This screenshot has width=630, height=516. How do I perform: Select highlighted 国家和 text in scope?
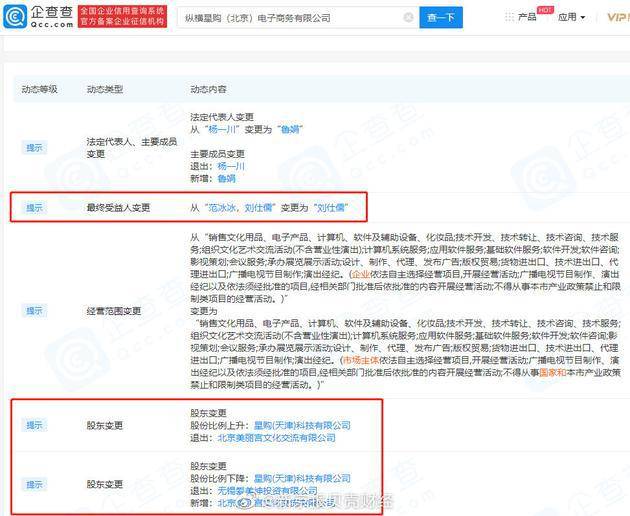[552, 372]
